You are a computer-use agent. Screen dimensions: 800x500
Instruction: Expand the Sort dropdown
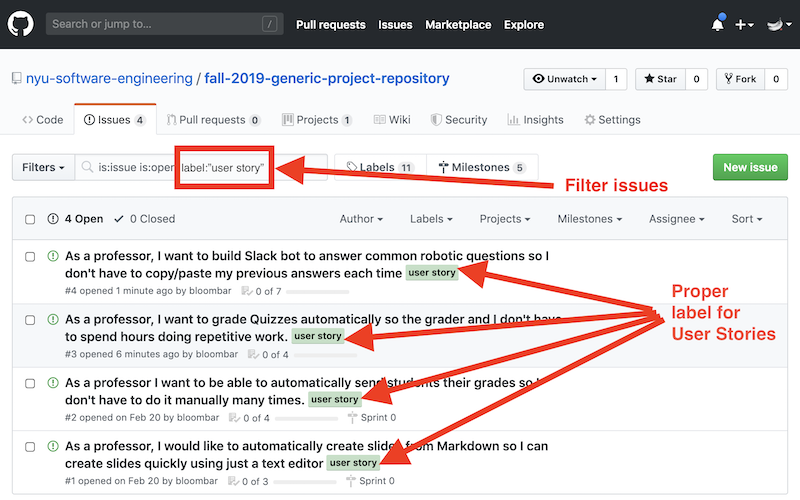pyautogui.click(x=746, y=219)
